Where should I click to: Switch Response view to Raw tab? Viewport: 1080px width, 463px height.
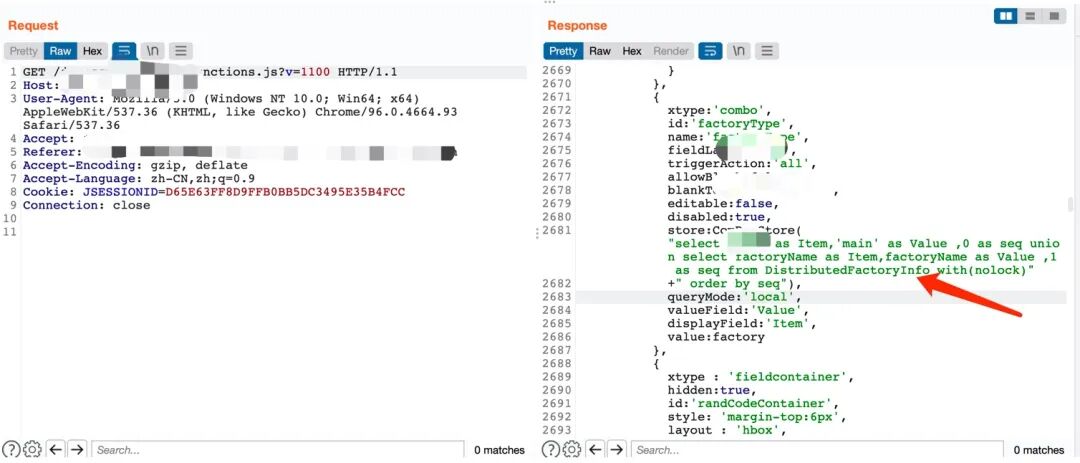tap(600, 51)
